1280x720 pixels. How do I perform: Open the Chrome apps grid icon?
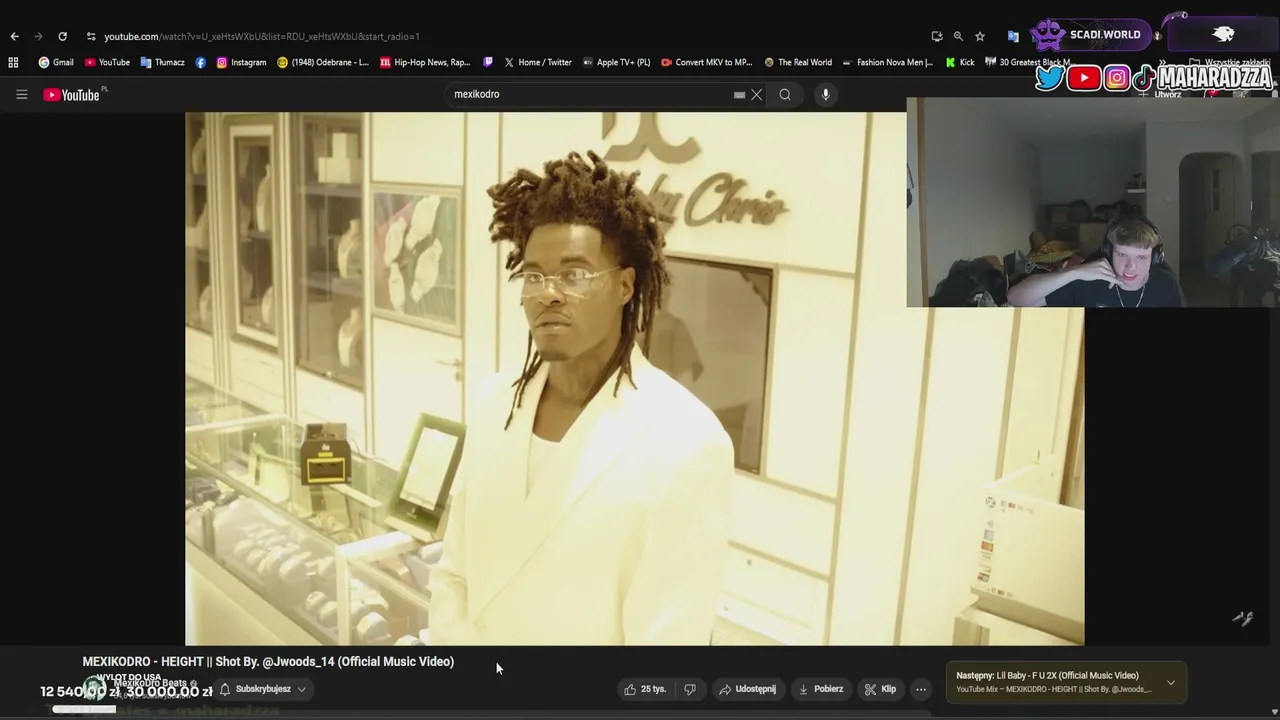click(x=13, y=62)
